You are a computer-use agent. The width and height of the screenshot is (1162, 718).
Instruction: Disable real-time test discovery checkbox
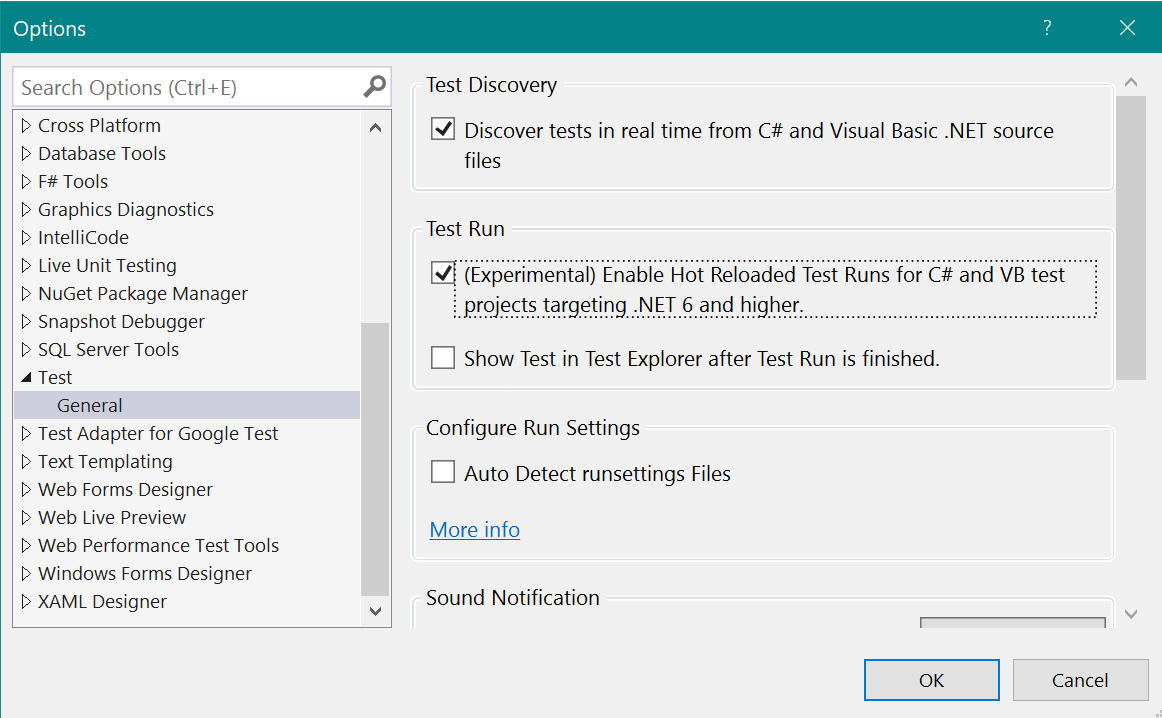tap(441, 130)
